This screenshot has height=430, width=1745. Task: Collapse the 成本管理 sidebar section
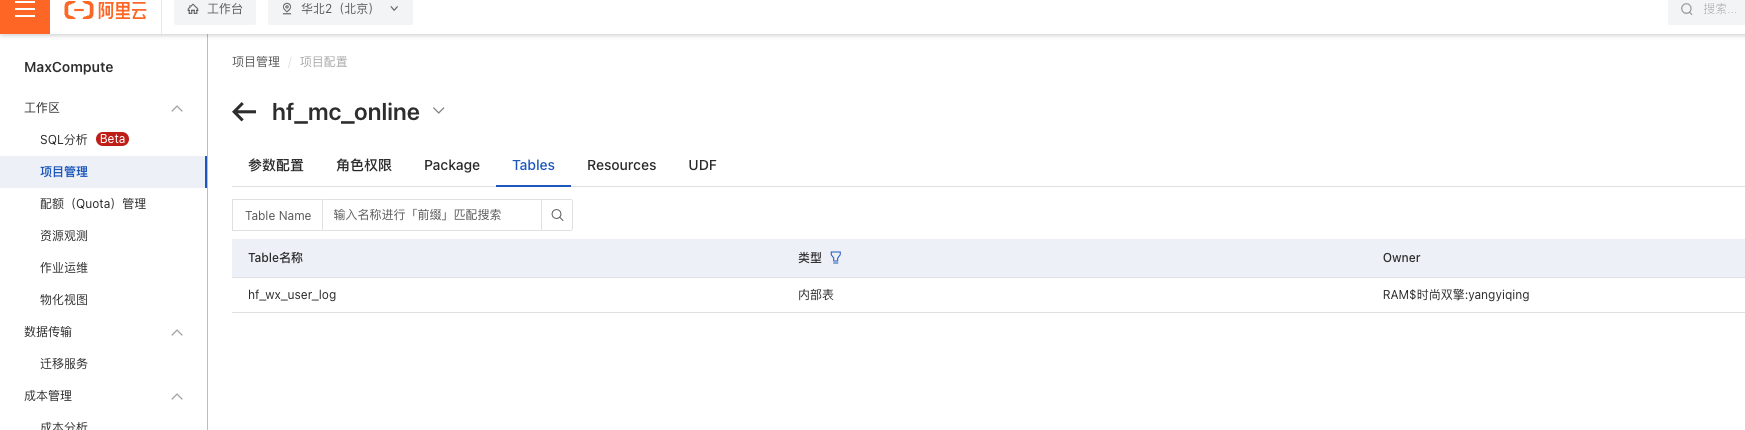coord(177,396)
